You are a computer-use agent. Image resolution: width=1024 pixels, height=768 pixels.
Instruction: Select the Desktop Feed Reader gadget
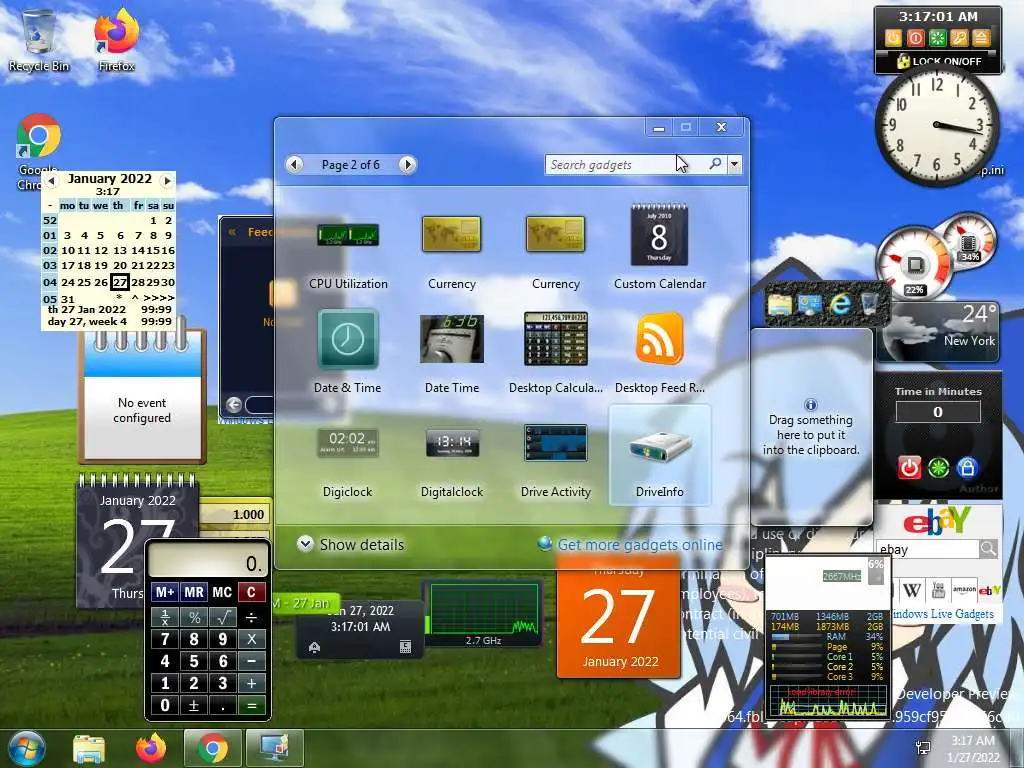660,352
